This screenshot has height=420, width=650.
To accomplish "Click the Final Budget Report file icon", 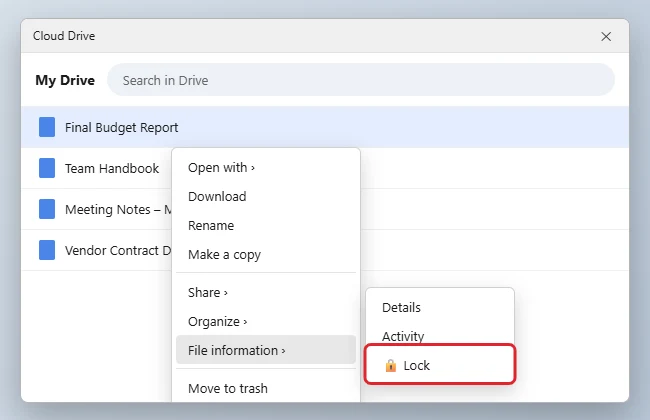I will pos(47,127).
